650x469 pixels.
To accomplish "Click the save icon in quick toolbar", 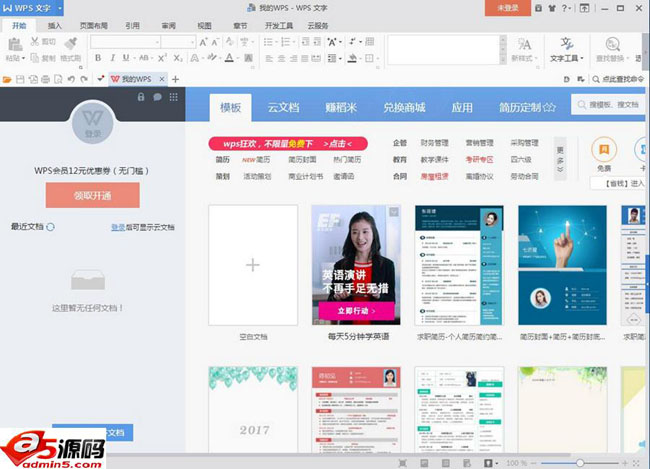I will 20,79.
